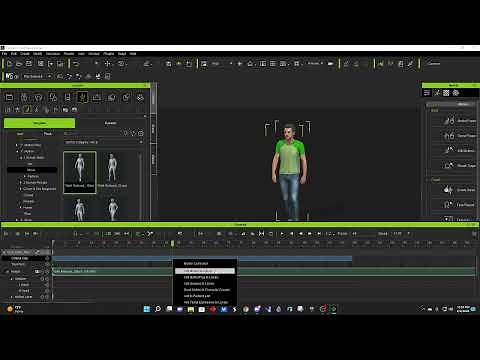Image resolution: width=480 pixels, height=360 pixels.
Task: Select the highlighted Motion sub-category icon
Action: tap(28, 109)
